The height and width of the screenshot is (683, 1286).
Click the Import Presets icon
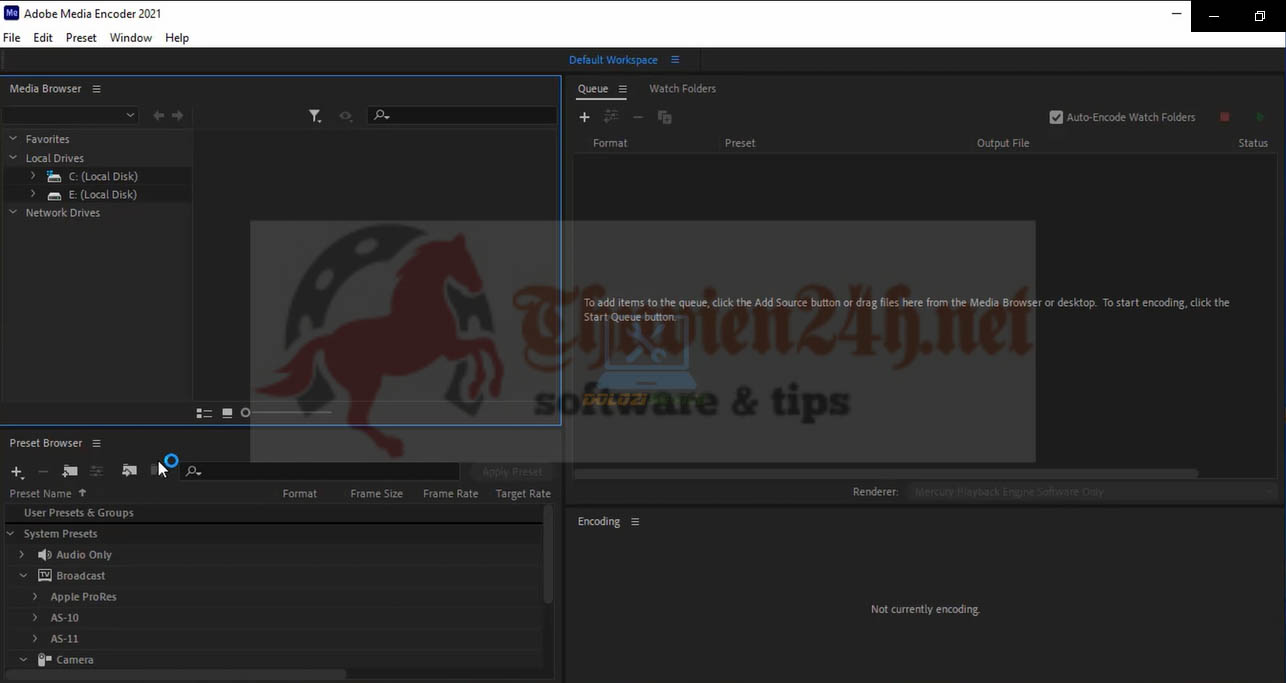pyautogui.click(x=129, y=471)
